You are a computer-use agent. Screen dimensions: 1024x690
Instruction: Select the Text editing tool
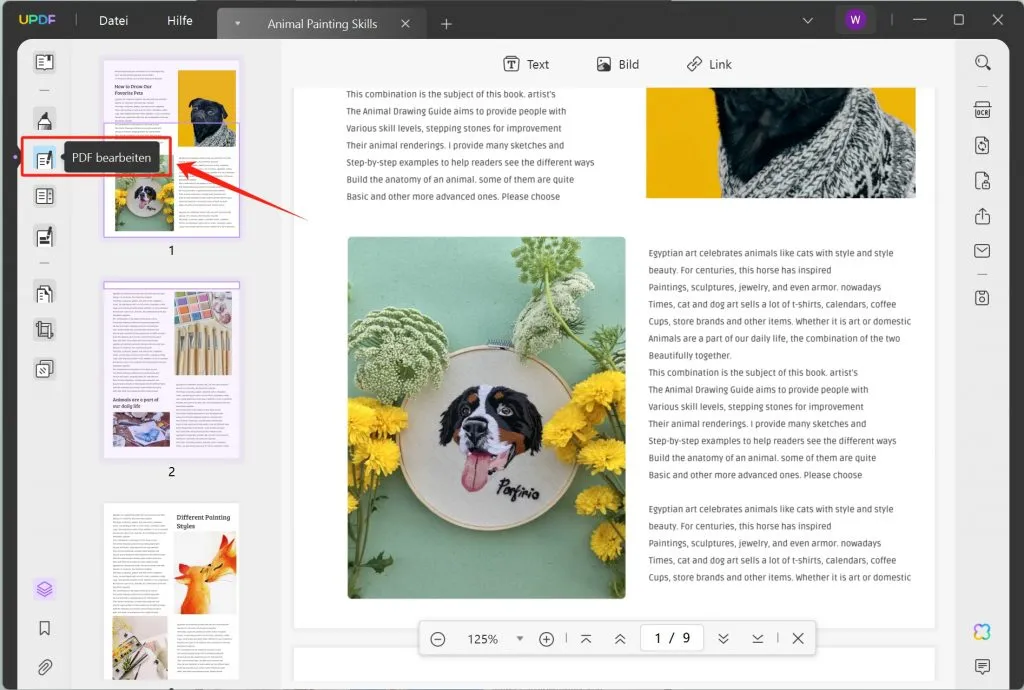pos(527,64)
